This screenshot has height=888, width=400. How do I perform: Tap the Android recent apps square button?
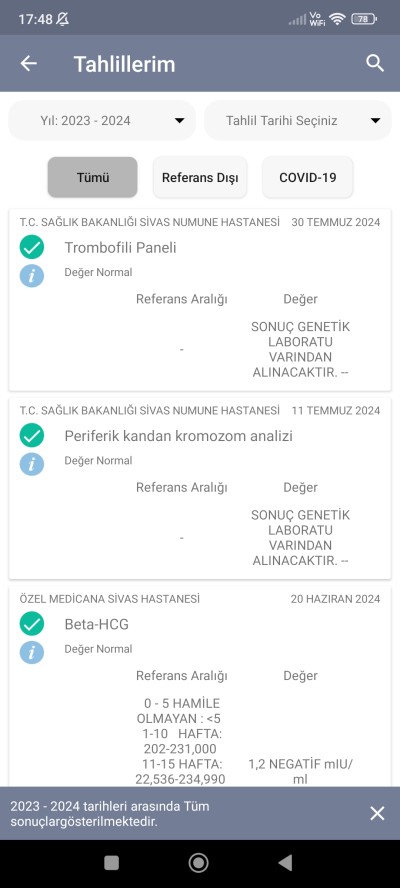pos(112,863)
